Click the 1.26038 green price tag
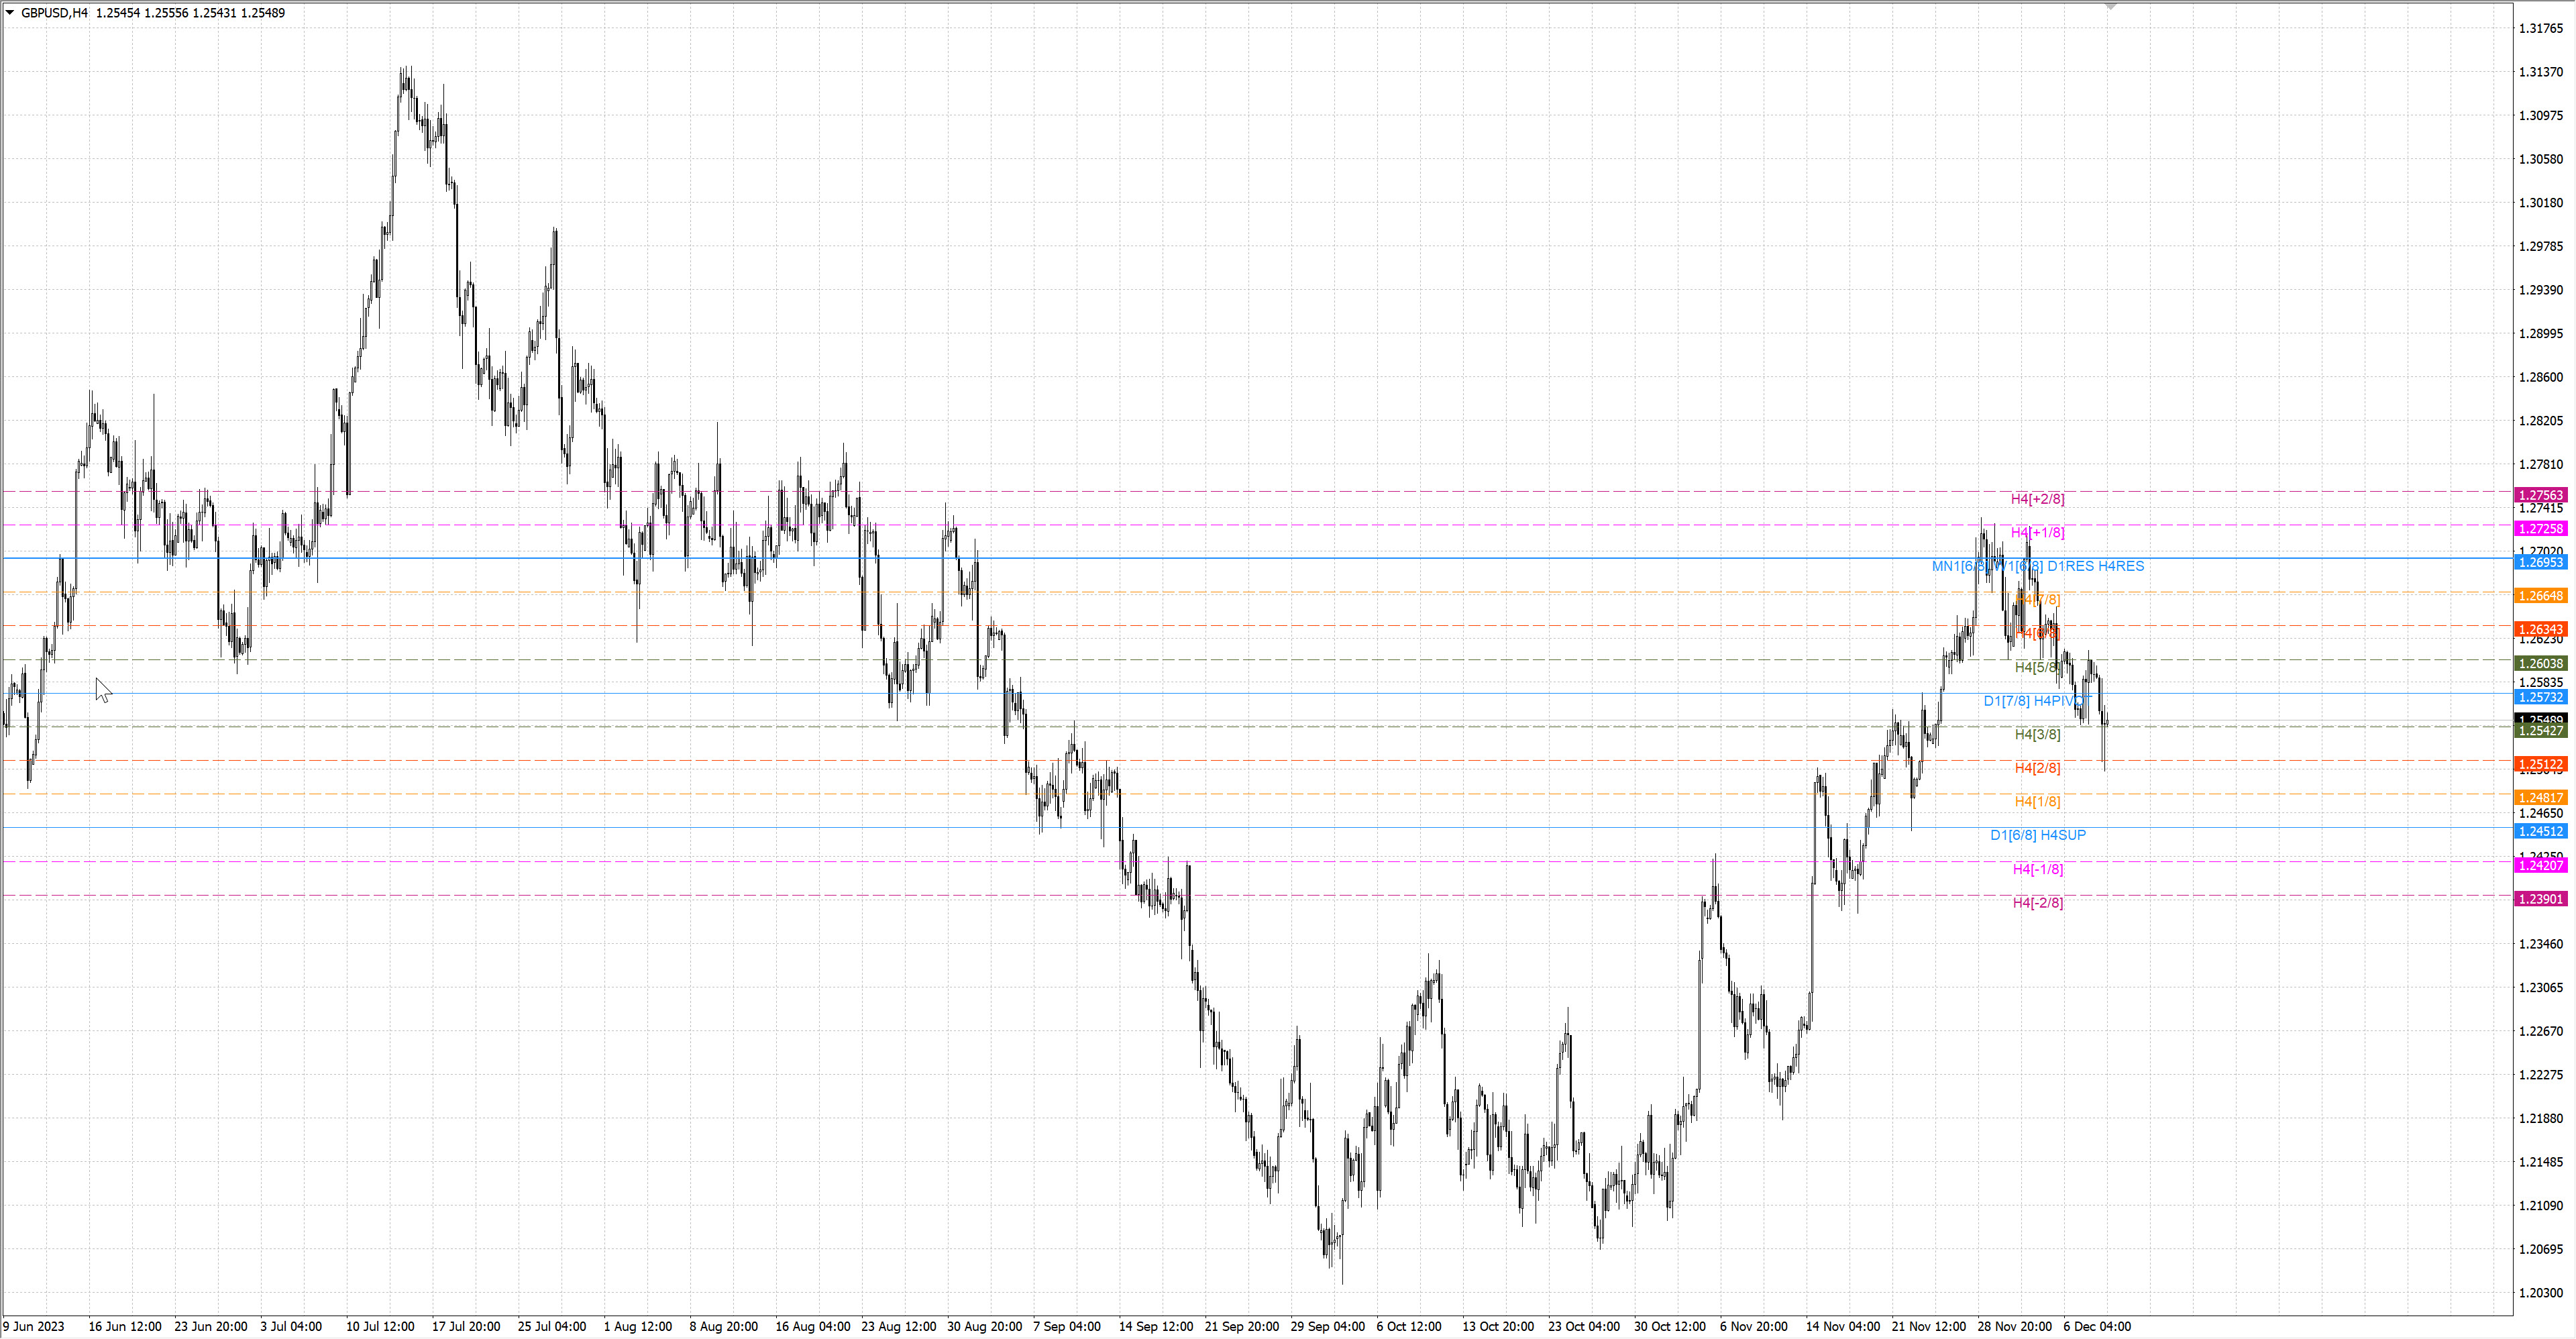 2540,664
